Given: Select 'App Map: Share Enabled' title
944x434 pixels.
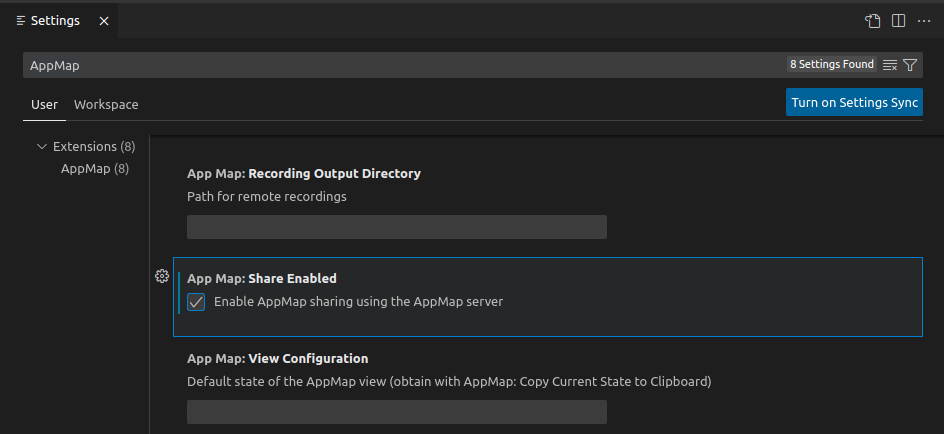Looking at the screenshot, I should (x=262, y=279).
